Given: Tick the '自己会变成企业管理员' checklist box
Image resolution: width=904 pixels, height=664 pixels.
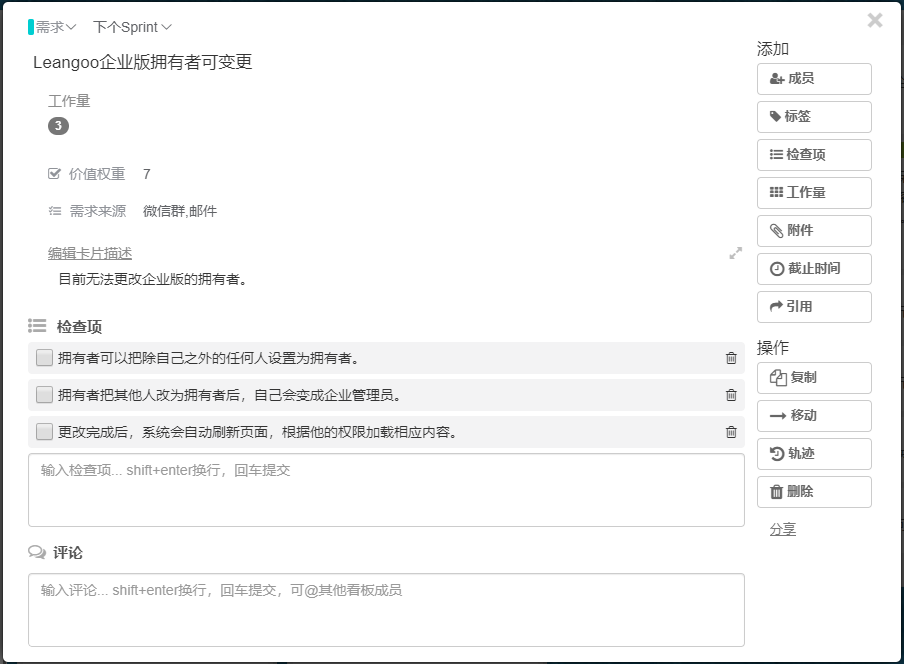Looking at the screenshot, I should (44, 395).
